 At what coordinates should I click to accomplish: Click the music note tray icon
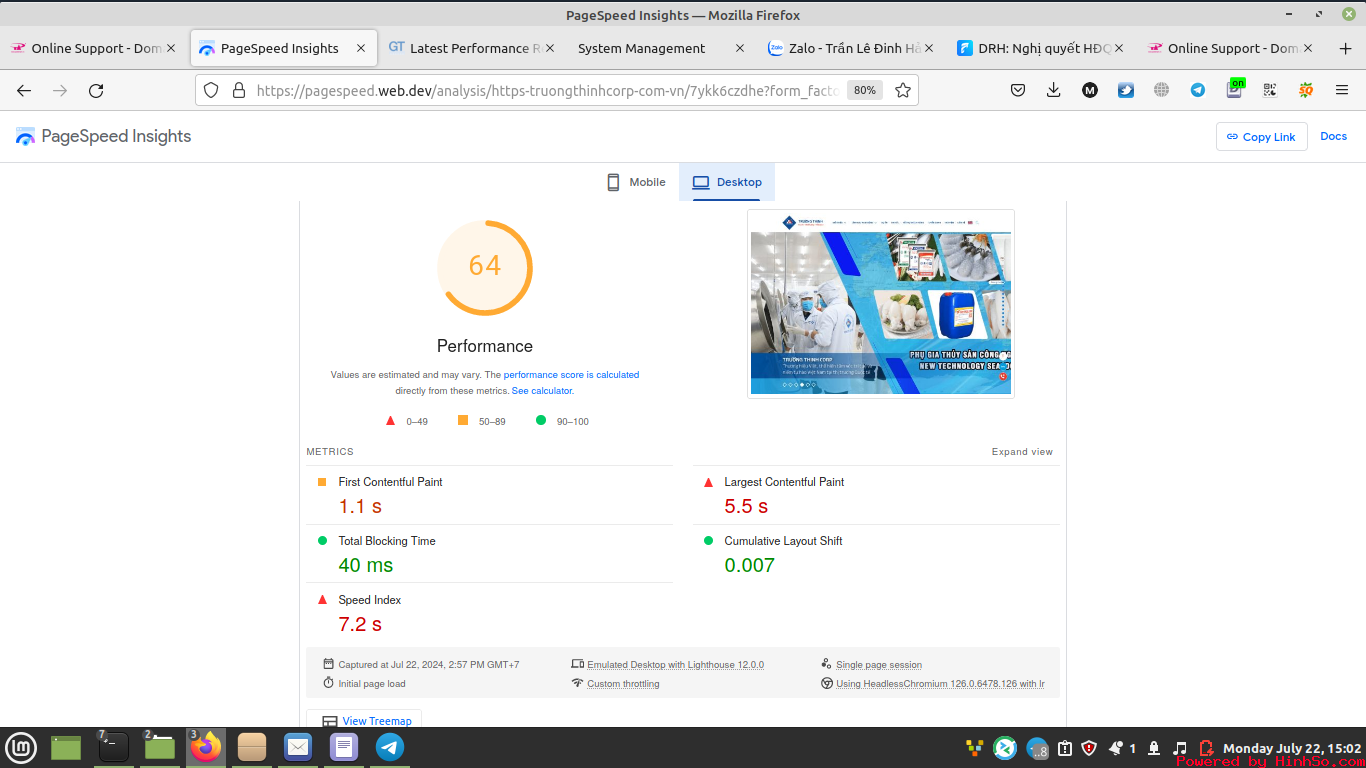[1180, 748]
